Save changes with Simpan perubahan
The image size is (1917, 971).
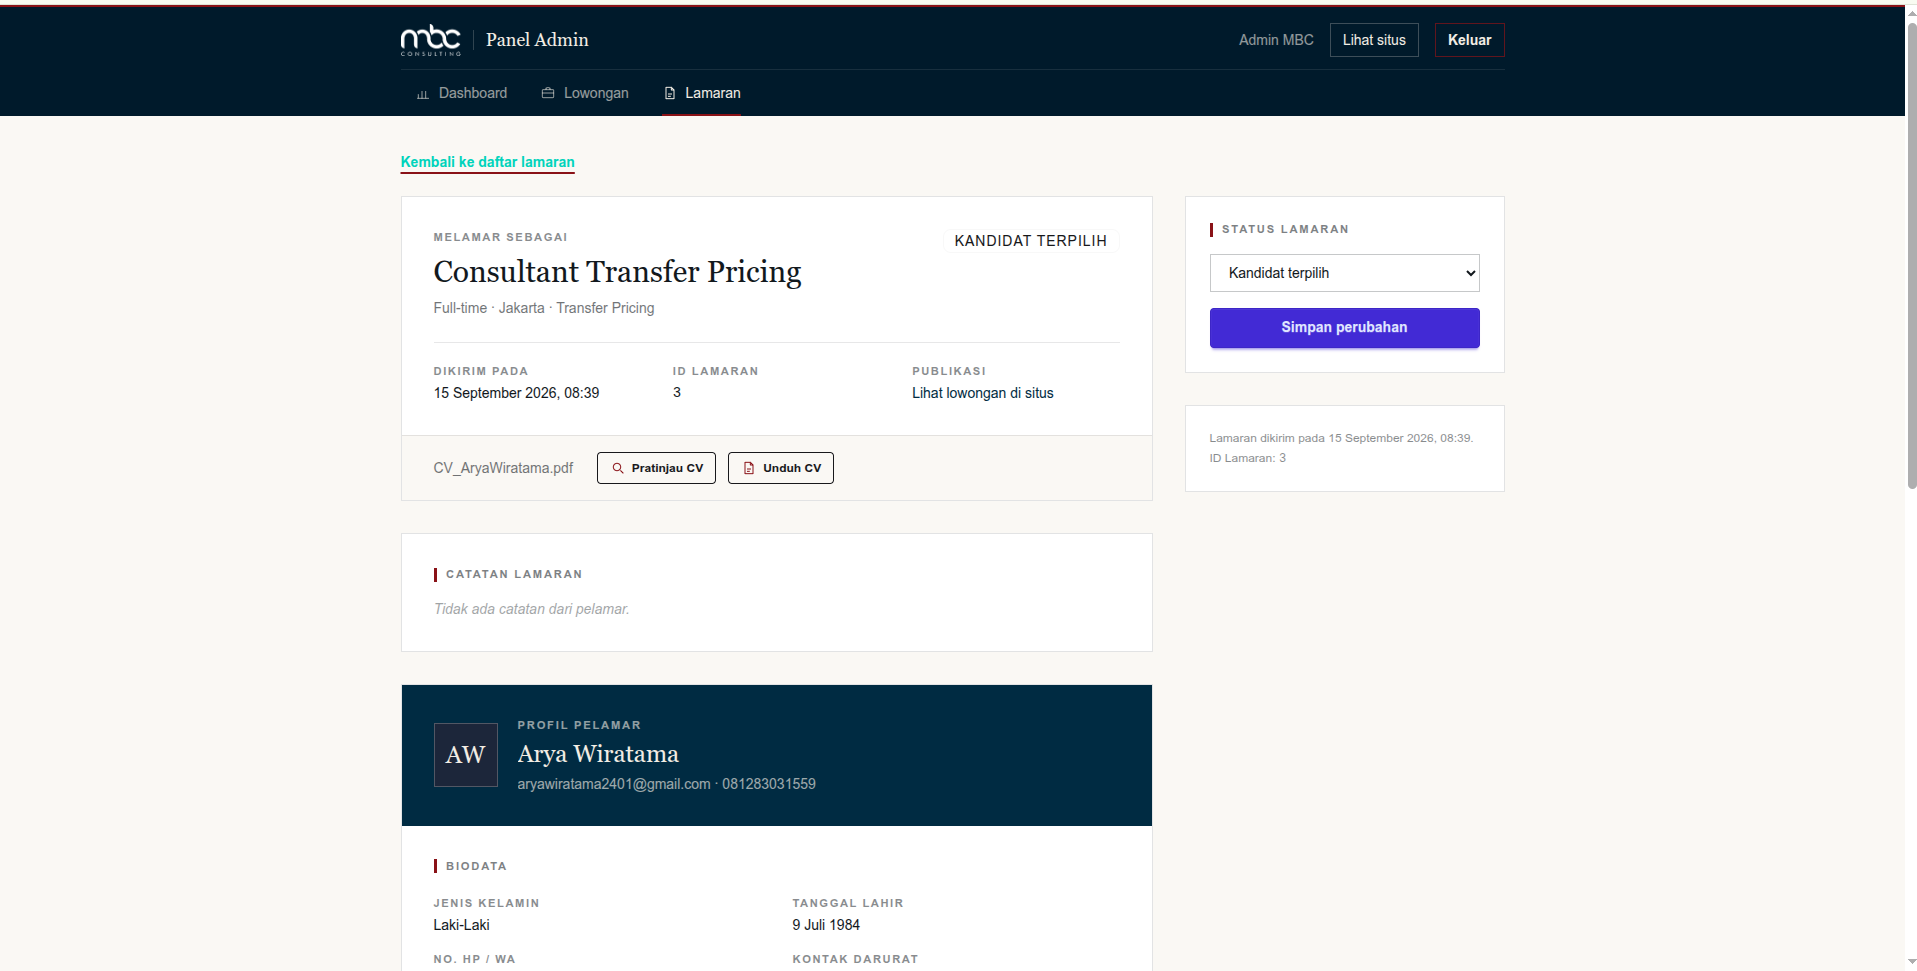[1344, 328]
